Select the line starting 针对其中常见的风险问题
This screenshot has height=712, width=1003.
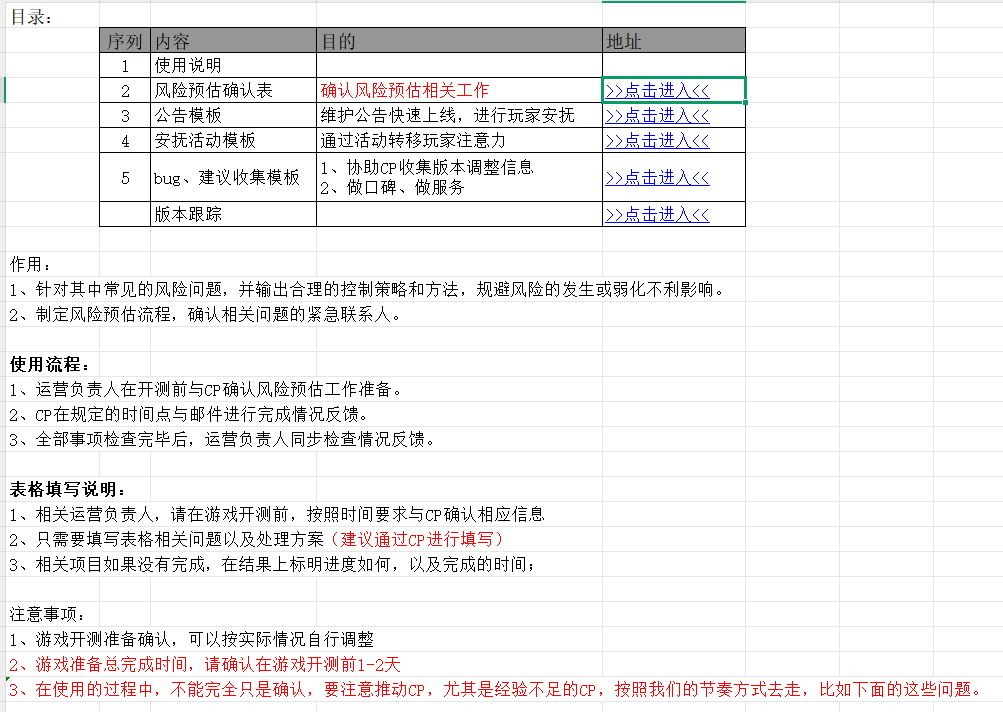pyautogui.click(x=368, y=290)
